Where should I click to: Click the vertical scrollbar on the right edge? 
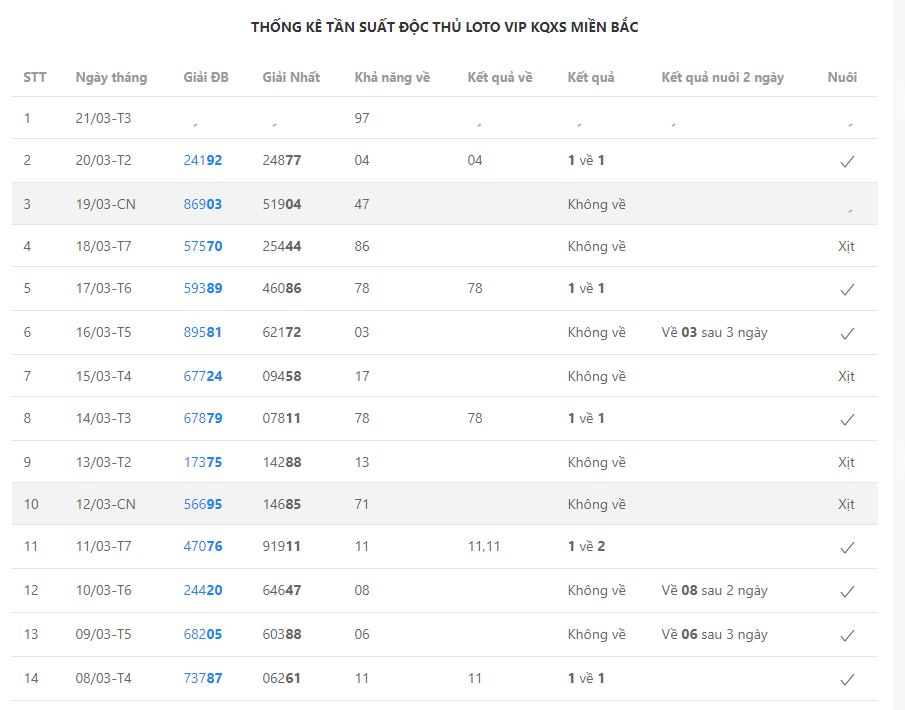(x=899, y=355)
